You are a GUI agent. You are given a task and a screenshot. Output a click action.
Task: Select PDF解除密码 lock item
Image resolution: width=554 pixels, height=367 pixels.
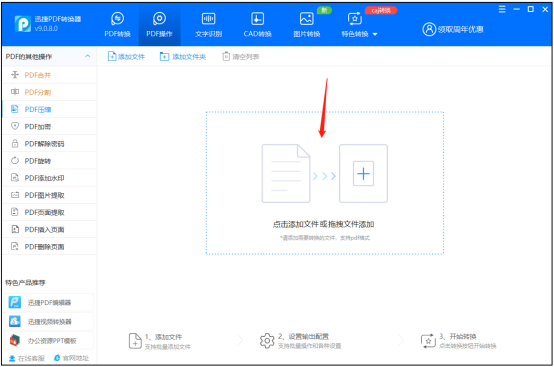tap(49, 144)
